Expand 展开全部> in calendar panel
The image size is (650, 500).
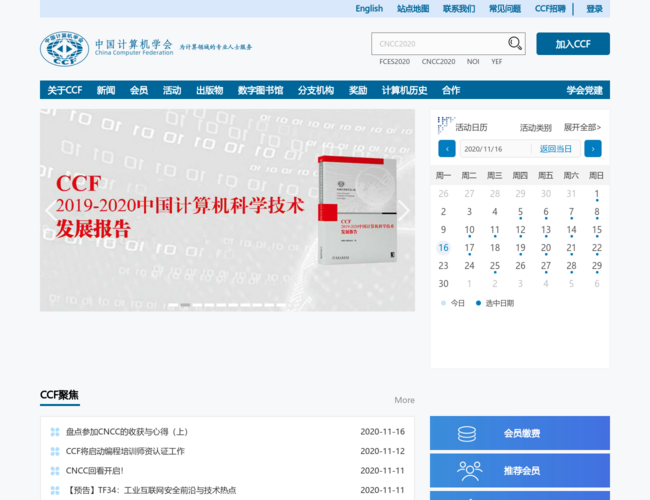(x=582, y=128)
